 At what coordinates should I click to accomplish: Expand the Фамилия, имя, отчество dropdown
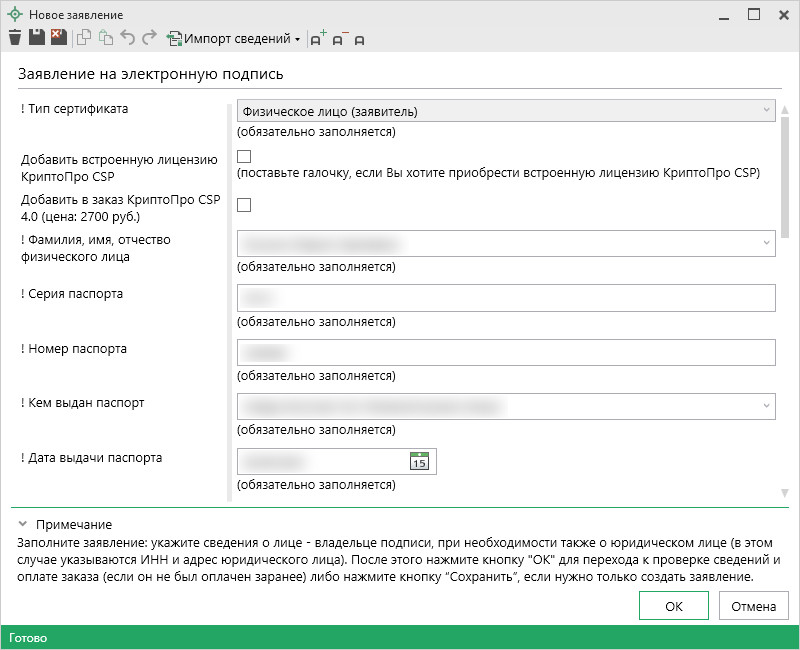(x=766, y=243)
